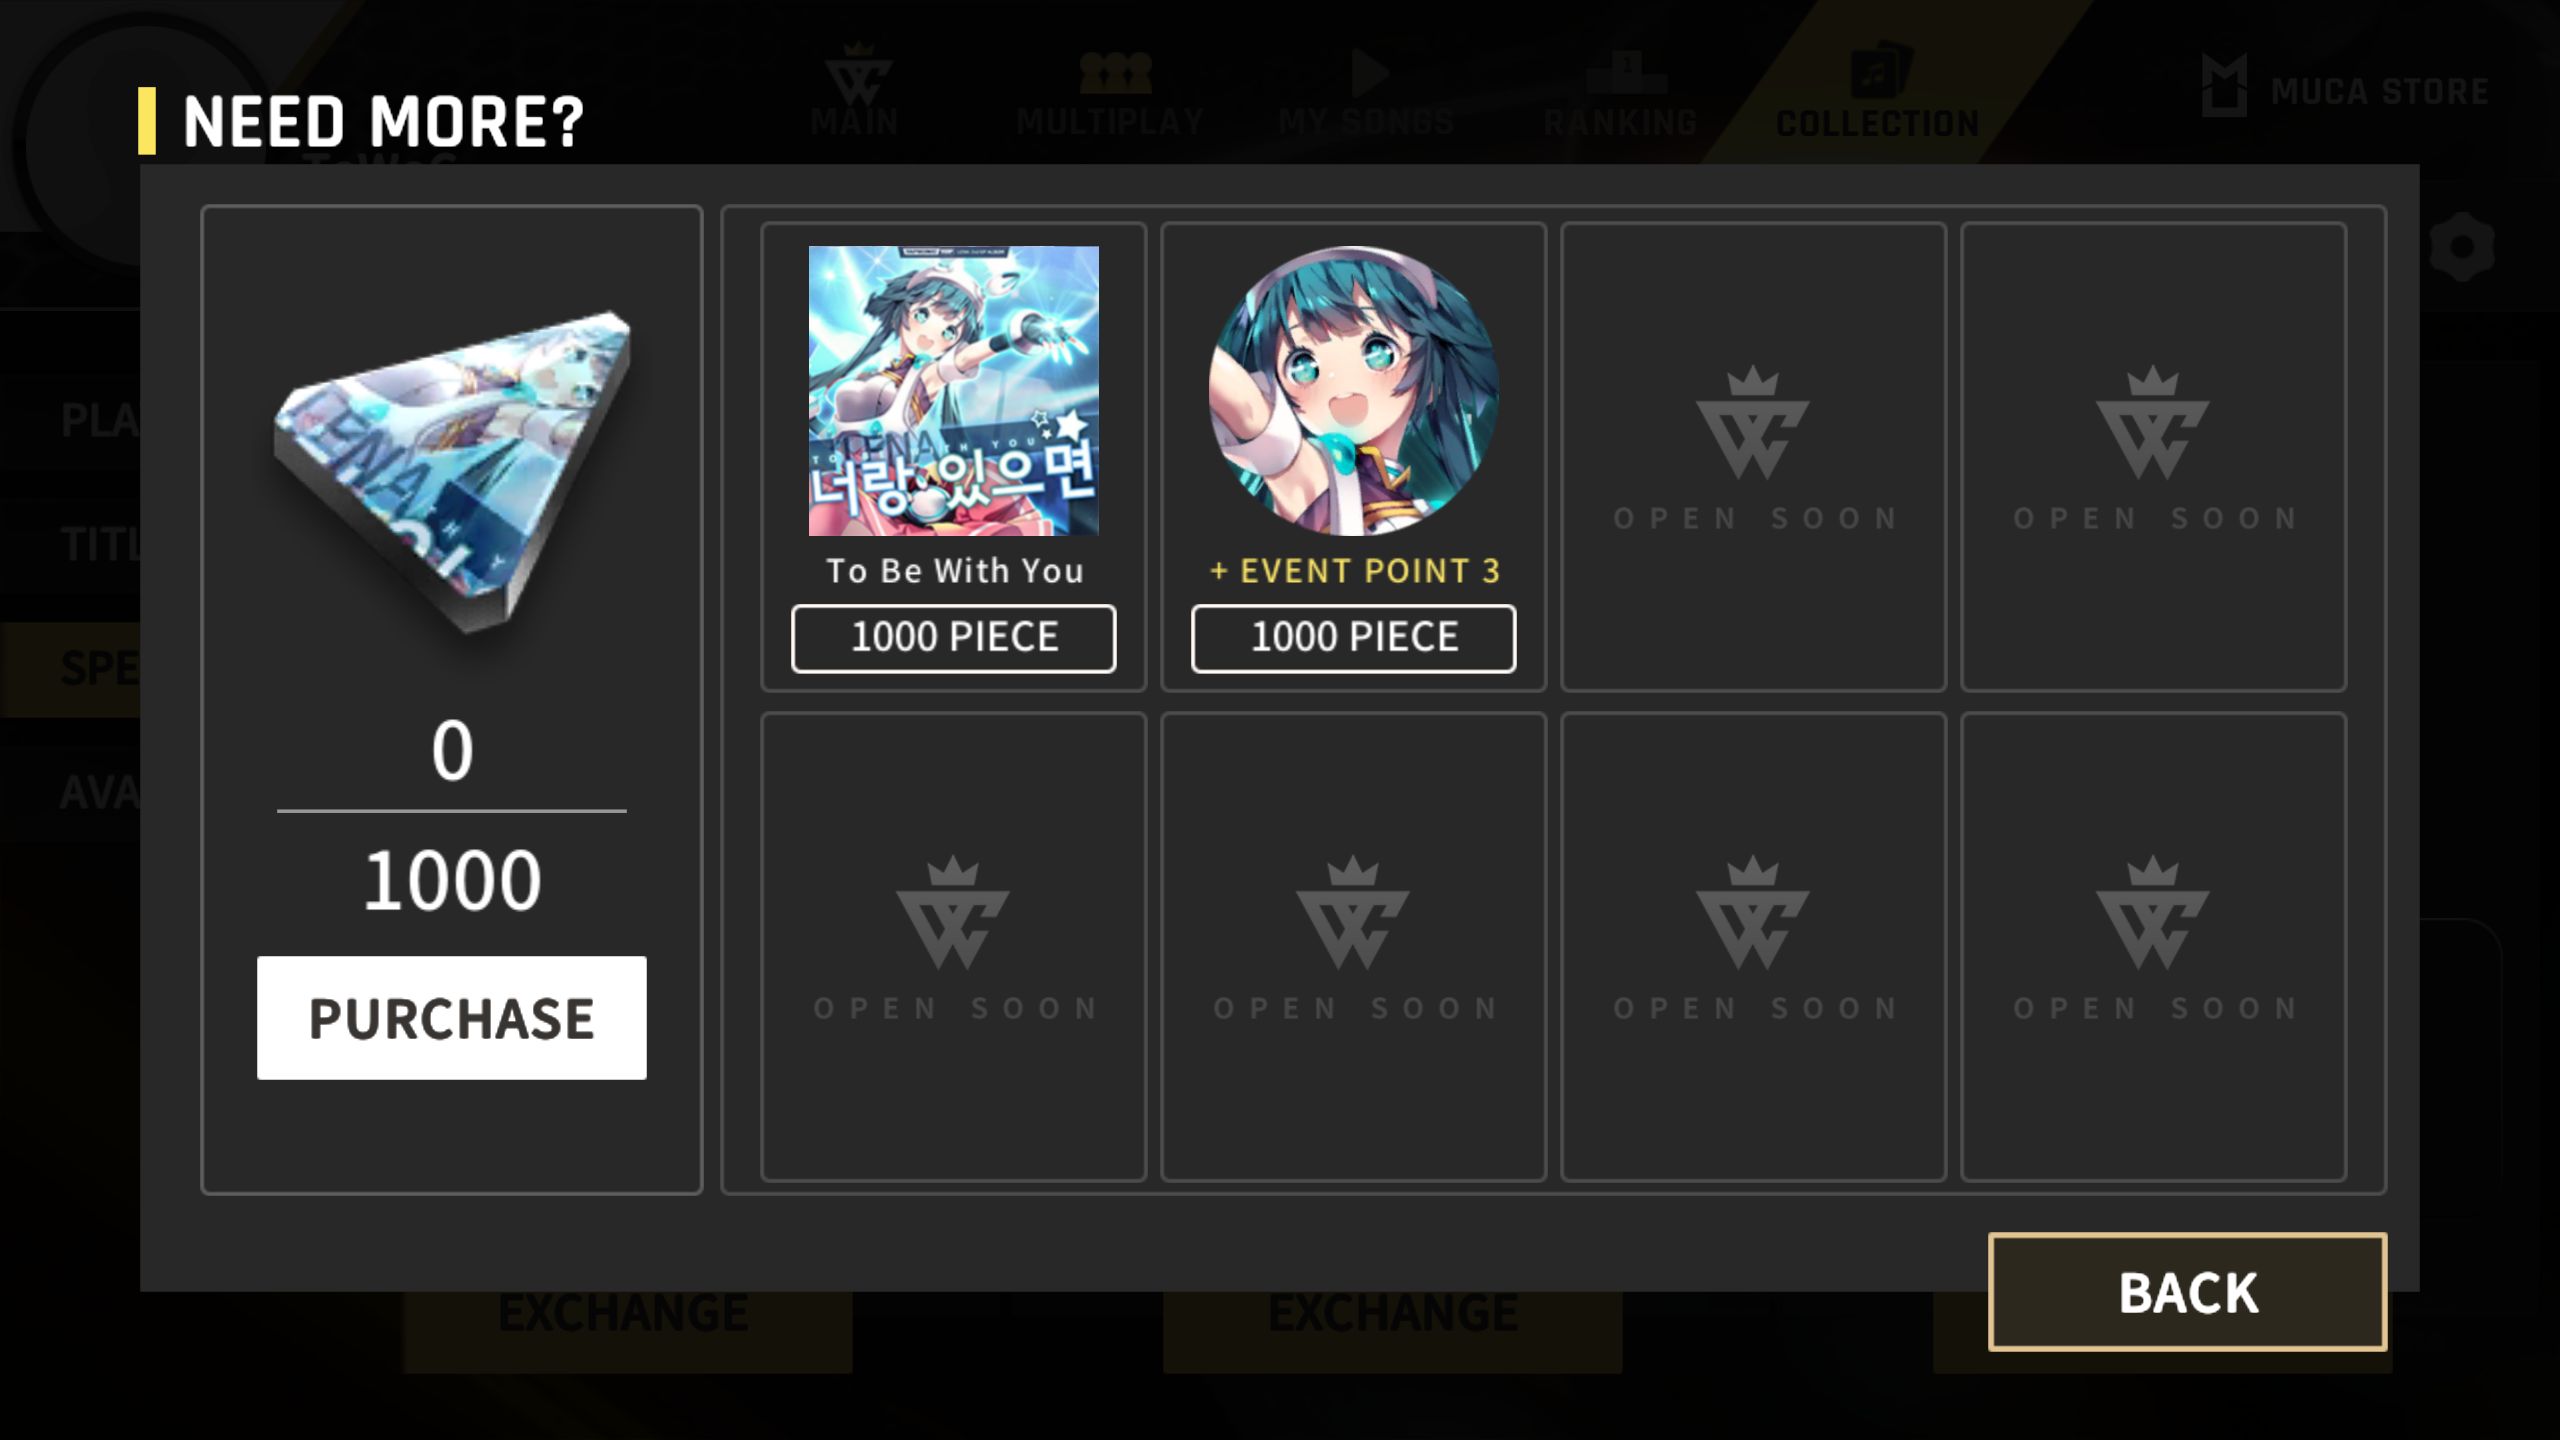Viewport: 2560px width, 1440px height.
Task: Go back using the BACK button
Action: pos(2187,1292)
